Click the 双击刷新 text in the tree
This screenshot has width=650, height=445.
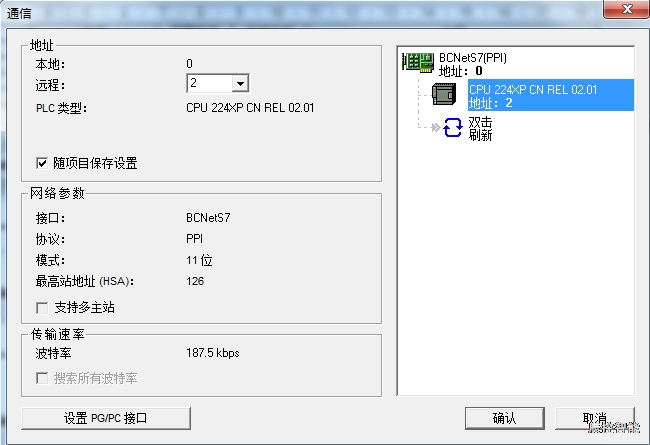(x=480, y=129)
